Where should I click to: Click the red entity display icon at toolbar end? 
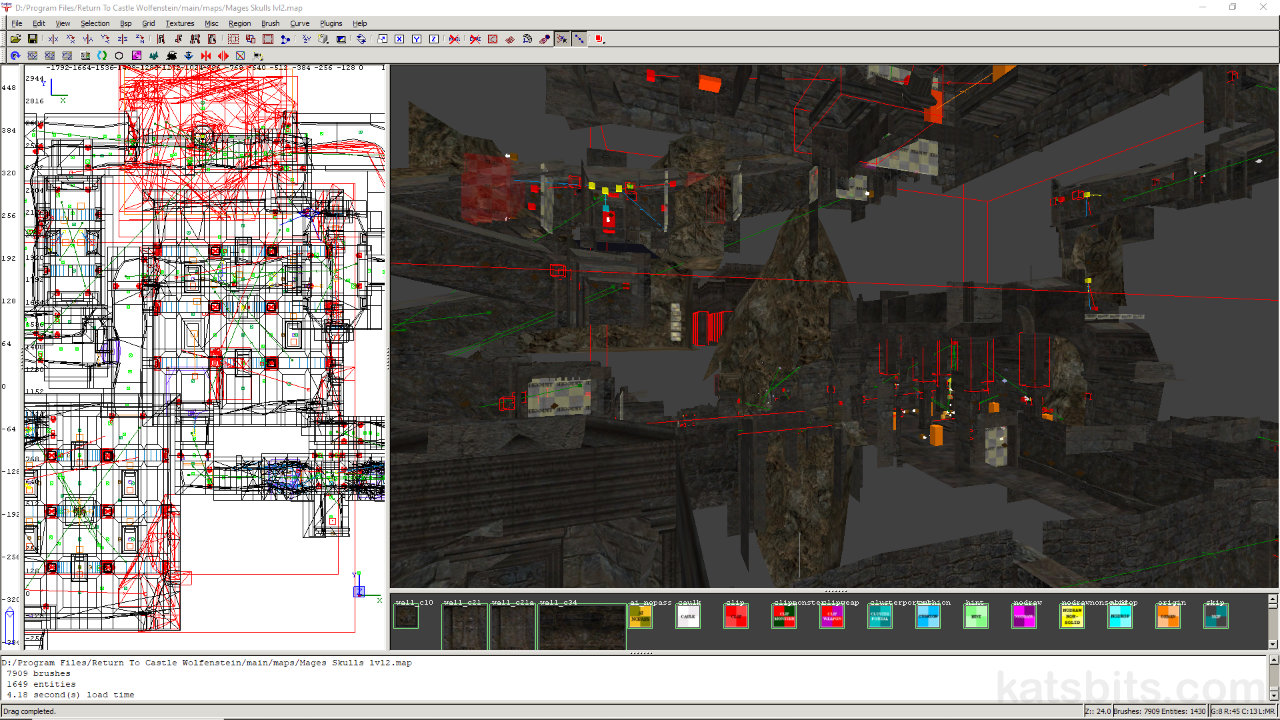click(599, 39)
